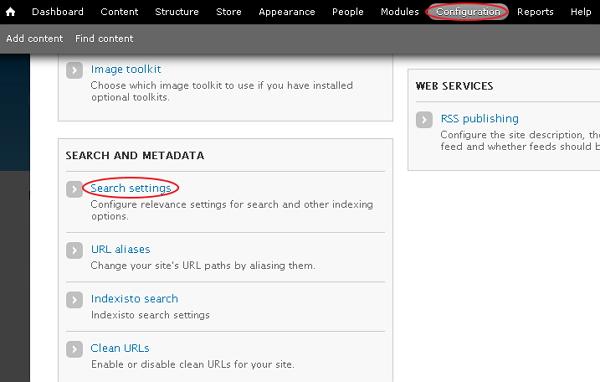600x382 pixels.
Task: Click arrow icon next to Image toolkit
Action: click(x=74, y=70)
